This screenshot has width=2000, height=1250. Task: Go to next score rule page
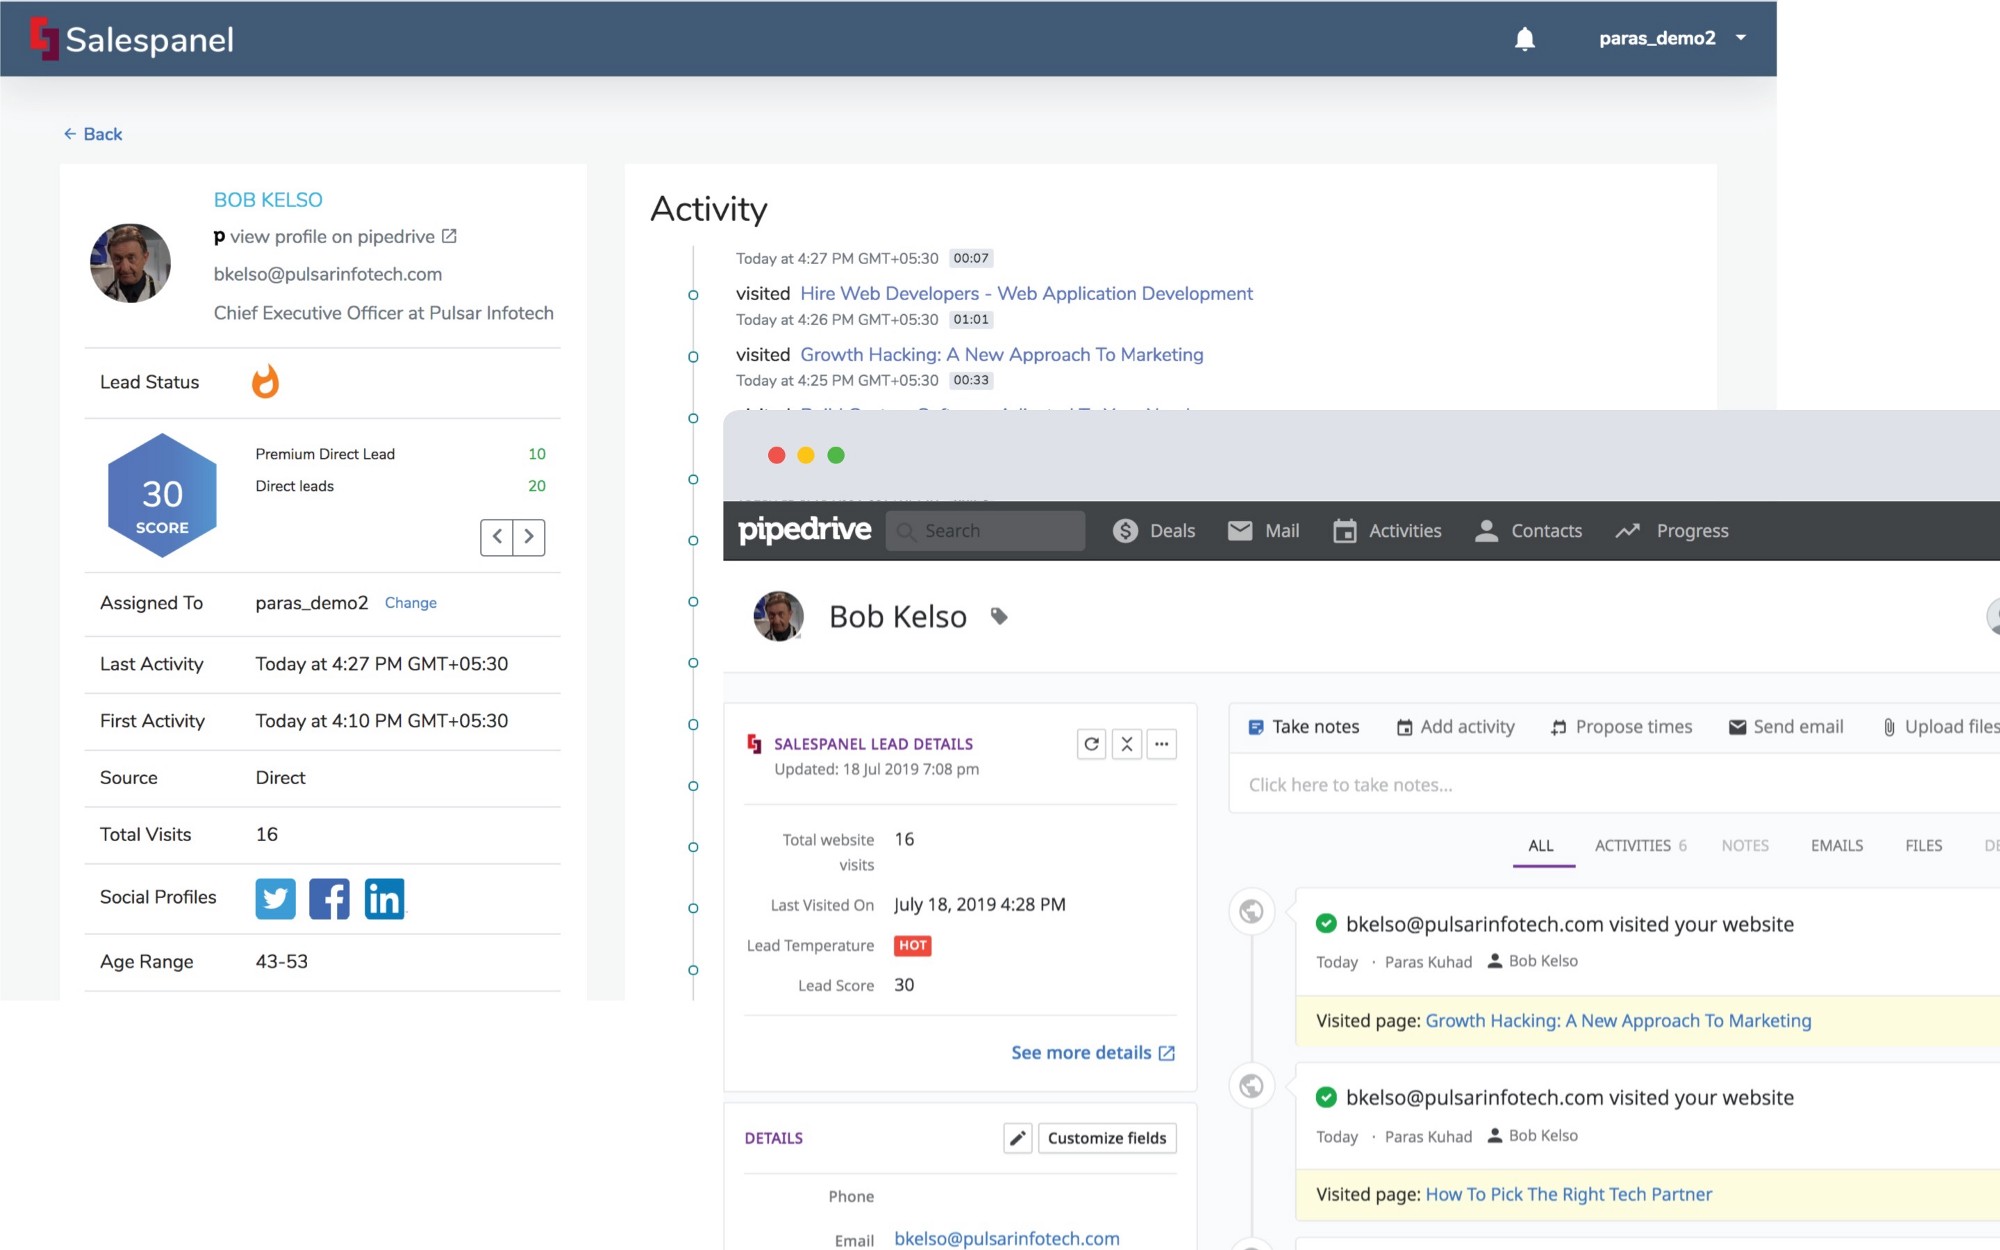click(529, 537)
